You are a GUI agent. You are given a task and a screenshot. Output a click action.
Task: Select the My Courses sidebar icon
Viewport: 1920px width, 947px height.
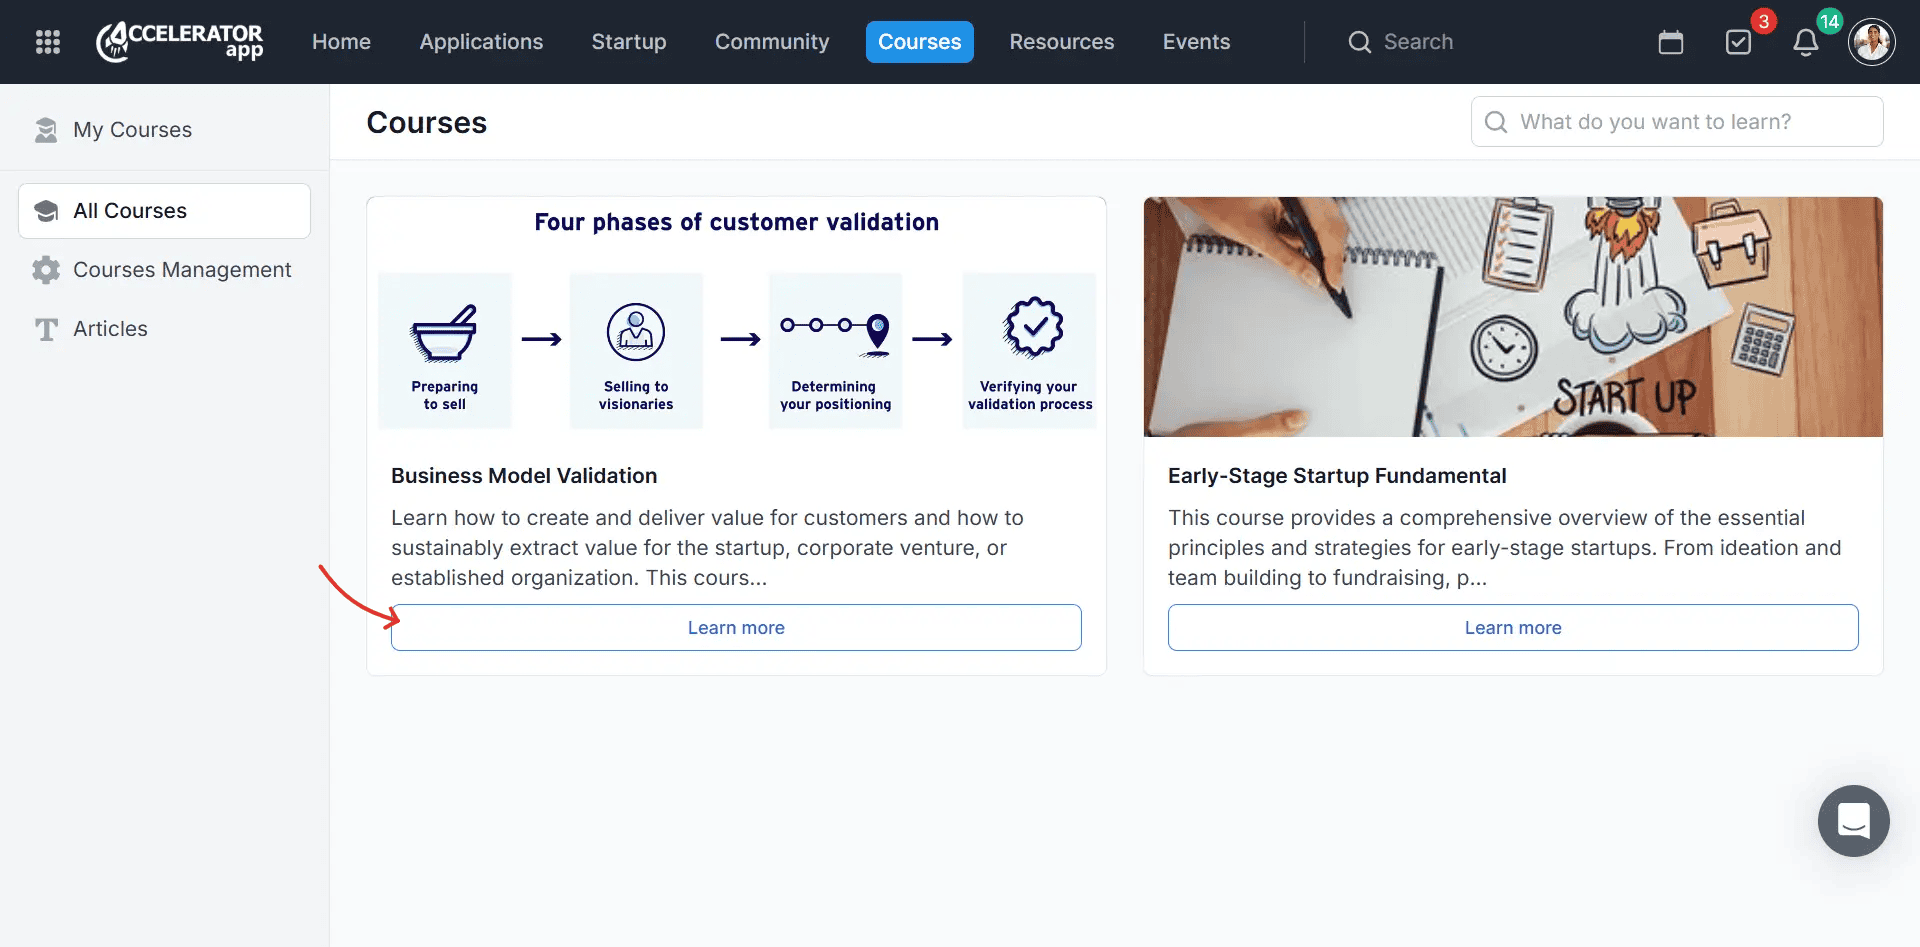[x=47, y=129]
